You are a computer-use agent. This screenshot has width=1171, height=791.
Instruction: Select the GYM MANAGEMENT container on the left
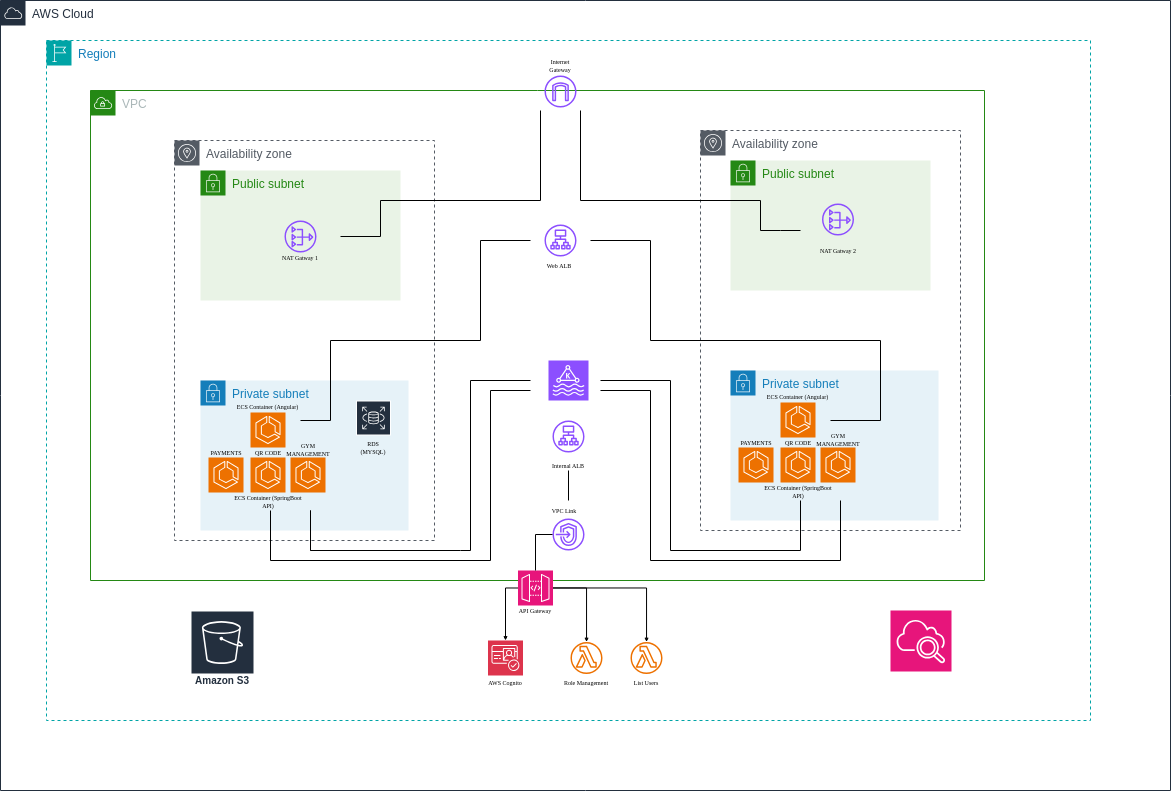(307, 474)
